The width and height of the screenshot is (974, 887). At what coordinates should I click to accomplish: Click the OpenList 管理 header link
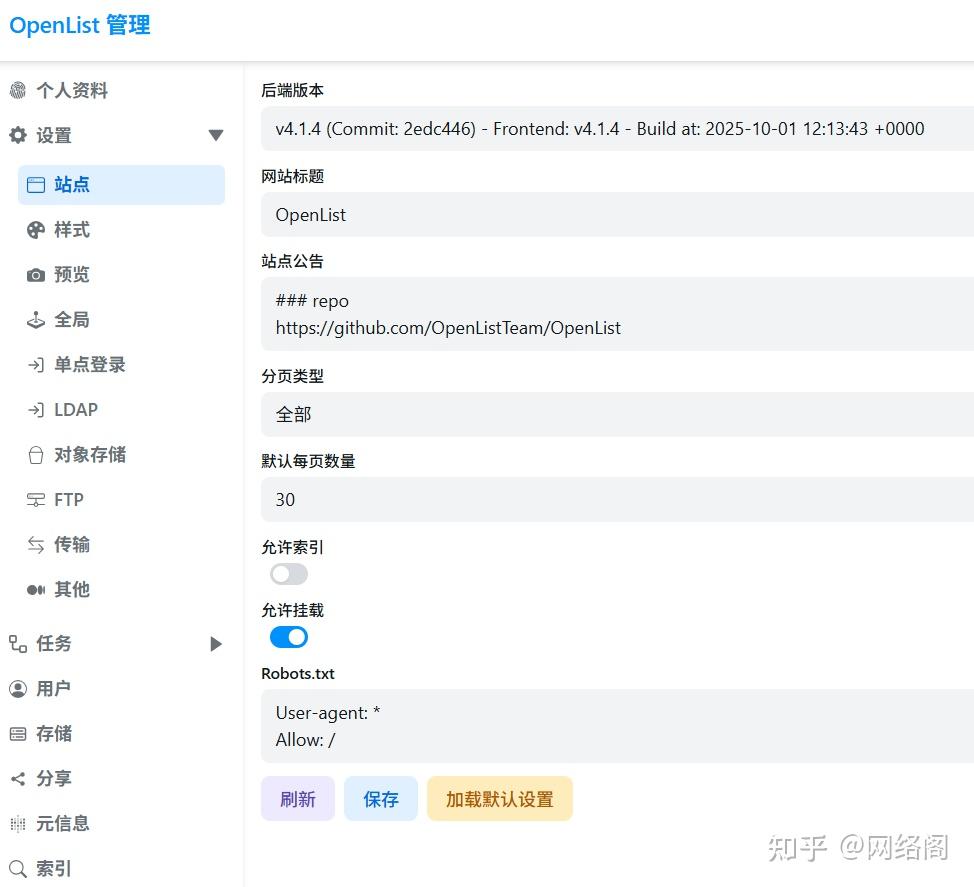pyautogui.click(x=79, y=26)
